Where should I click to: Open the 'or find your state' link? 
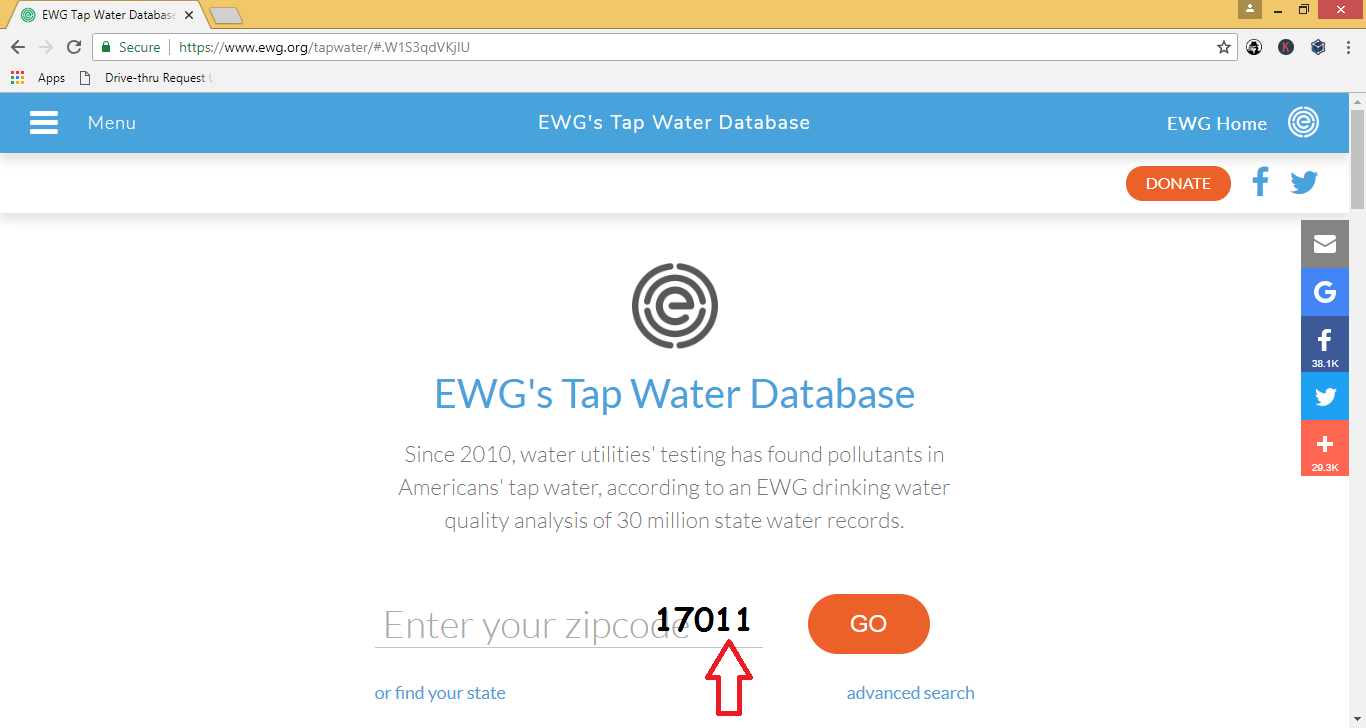tap(440, 693)
